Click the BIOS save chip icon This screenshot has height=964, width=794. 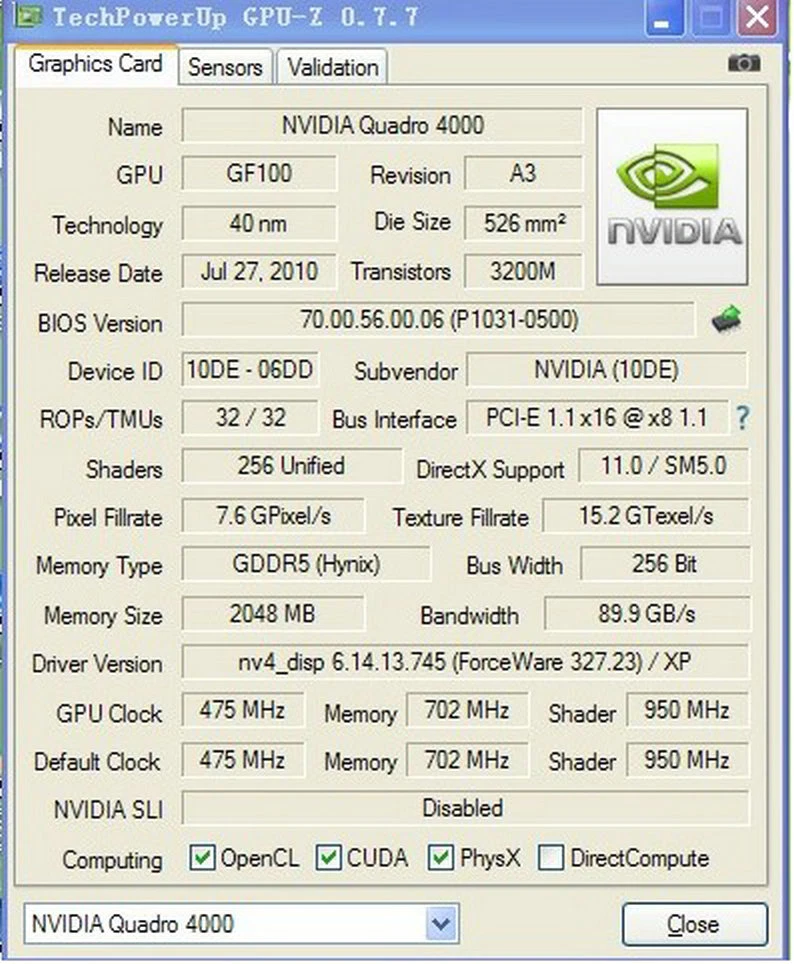point(726,319)
